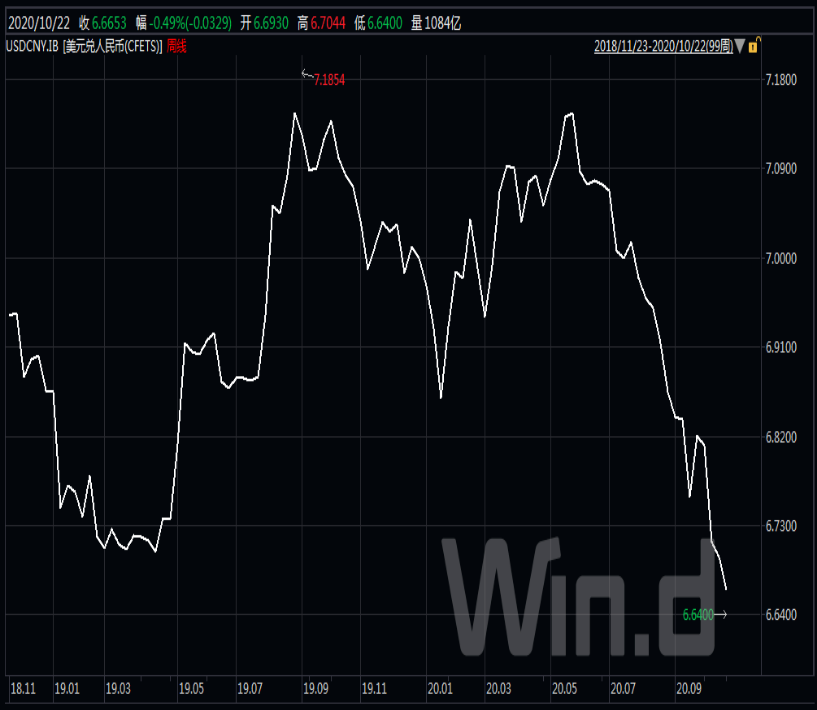This screenshot has height=710, width=817.
Task: Click the 19.09 label on time axis
Action: click(315, 689)
